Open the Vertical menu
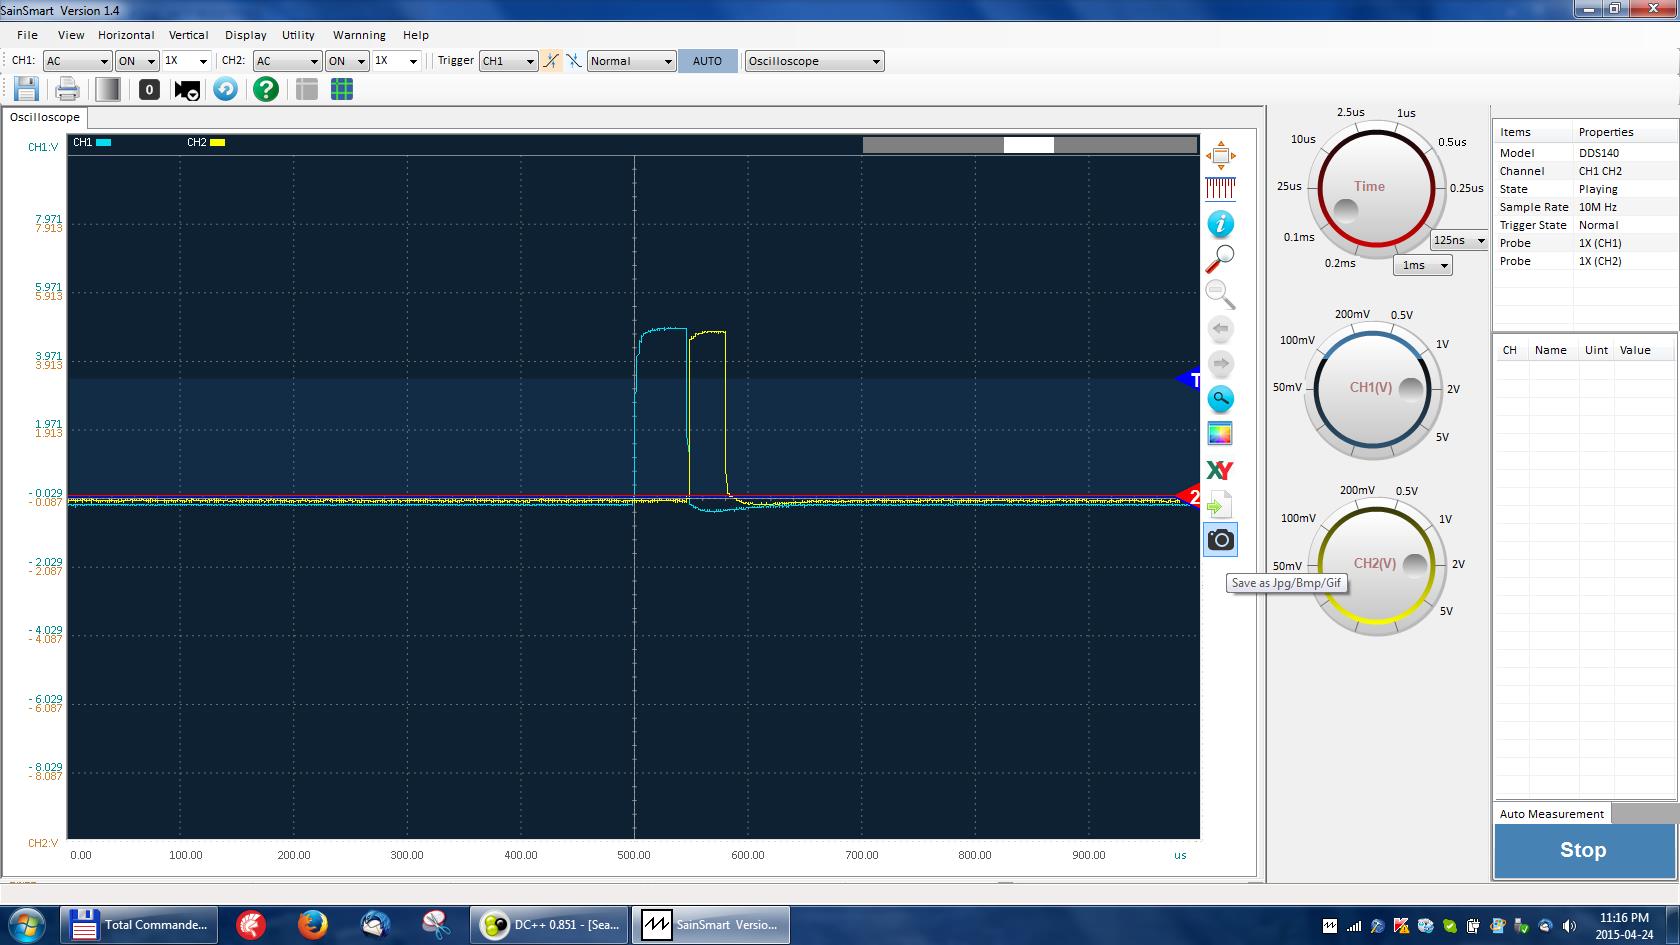The image size is (1680, 945). 188,35
